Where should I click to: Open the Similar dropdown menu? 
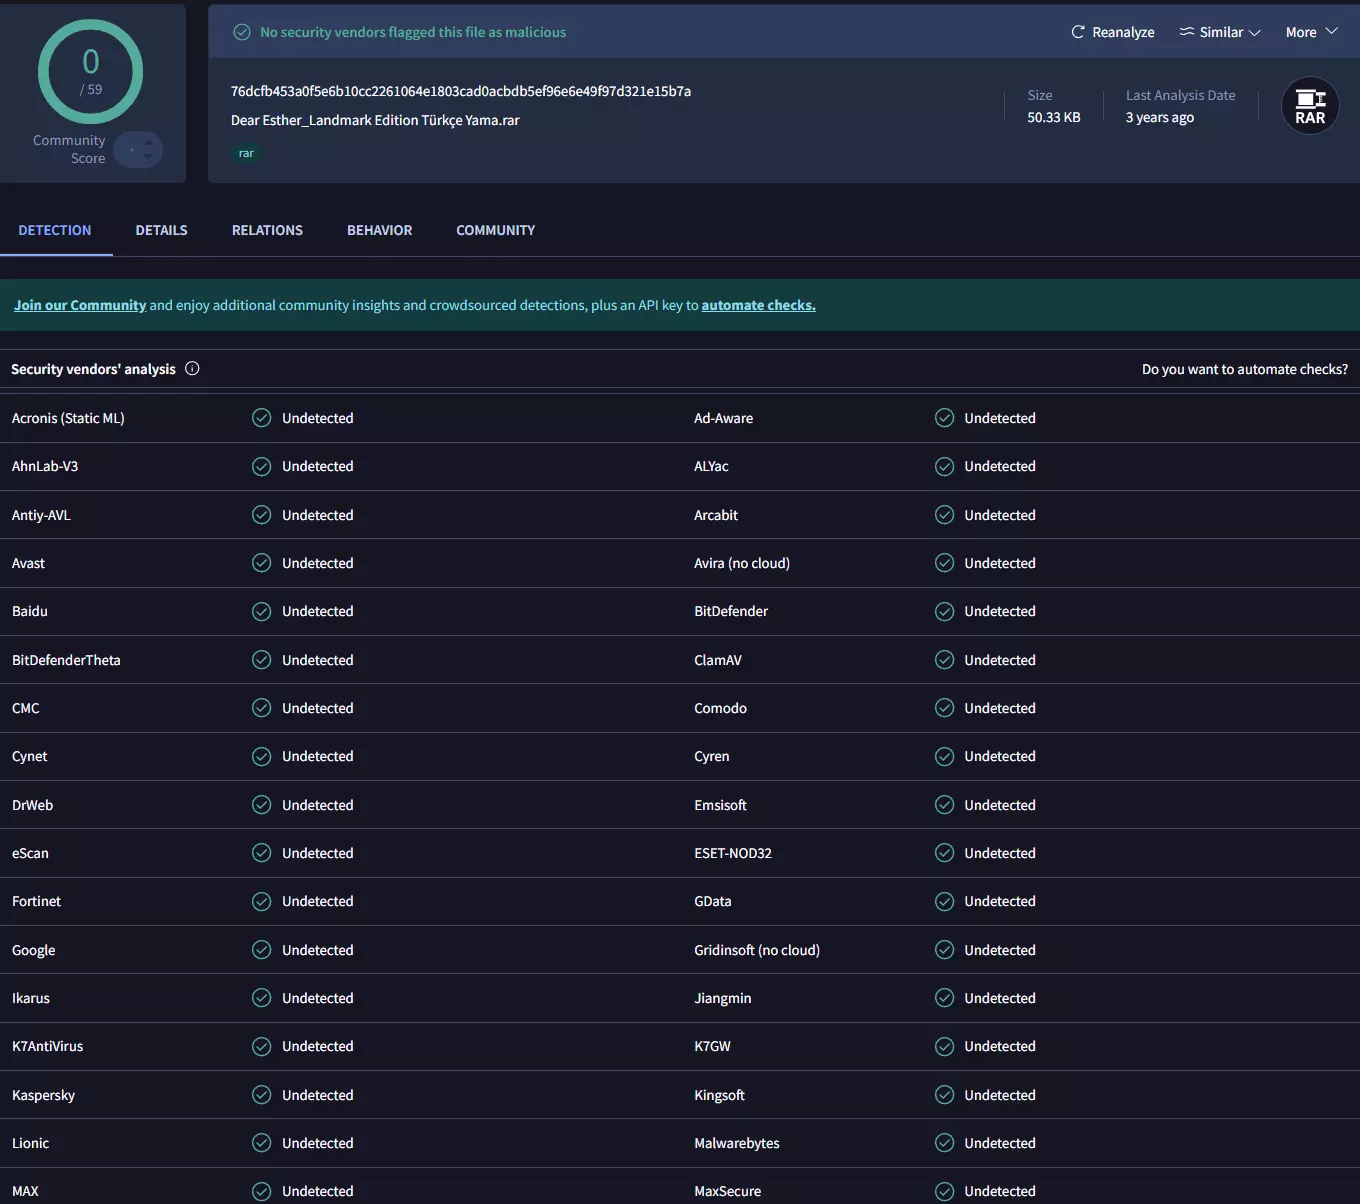click(x=1220, y=32)
